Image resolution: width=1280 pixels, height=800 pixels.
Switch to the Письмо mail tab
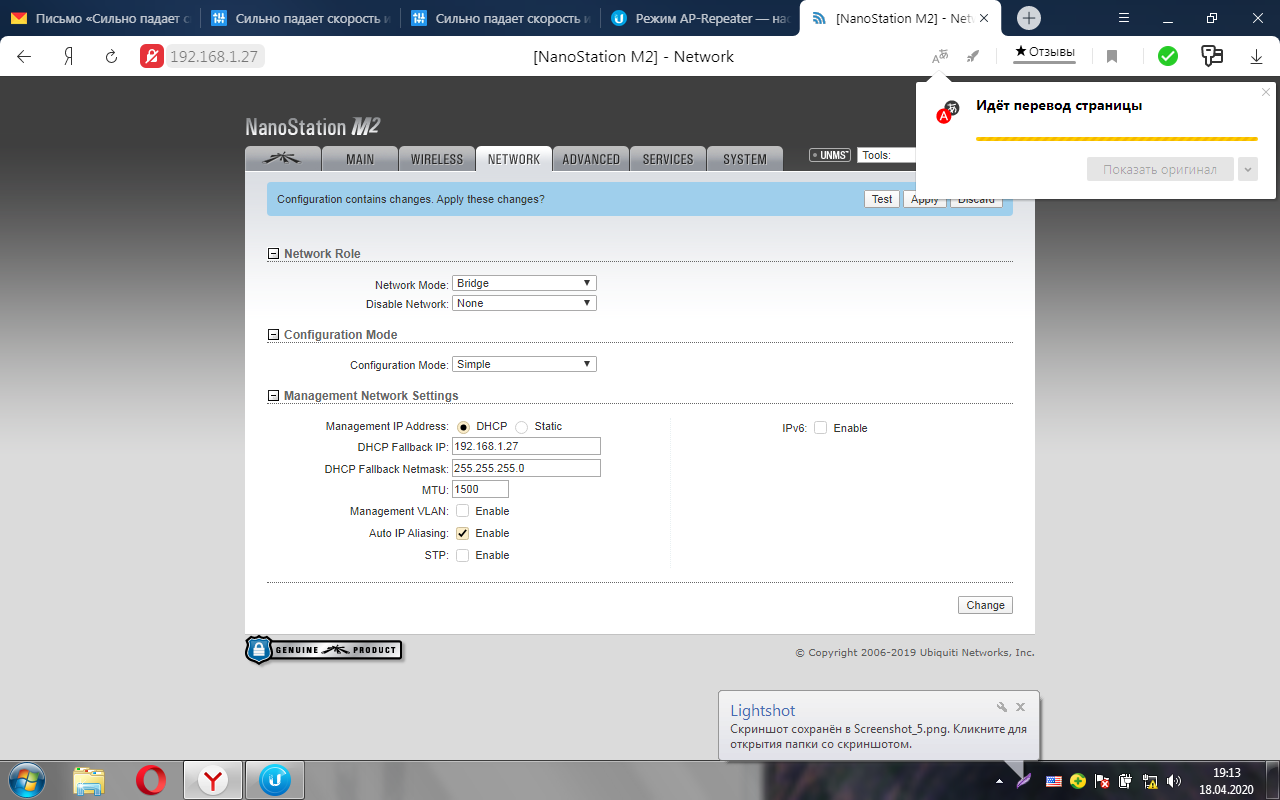[x=99, y=18]
